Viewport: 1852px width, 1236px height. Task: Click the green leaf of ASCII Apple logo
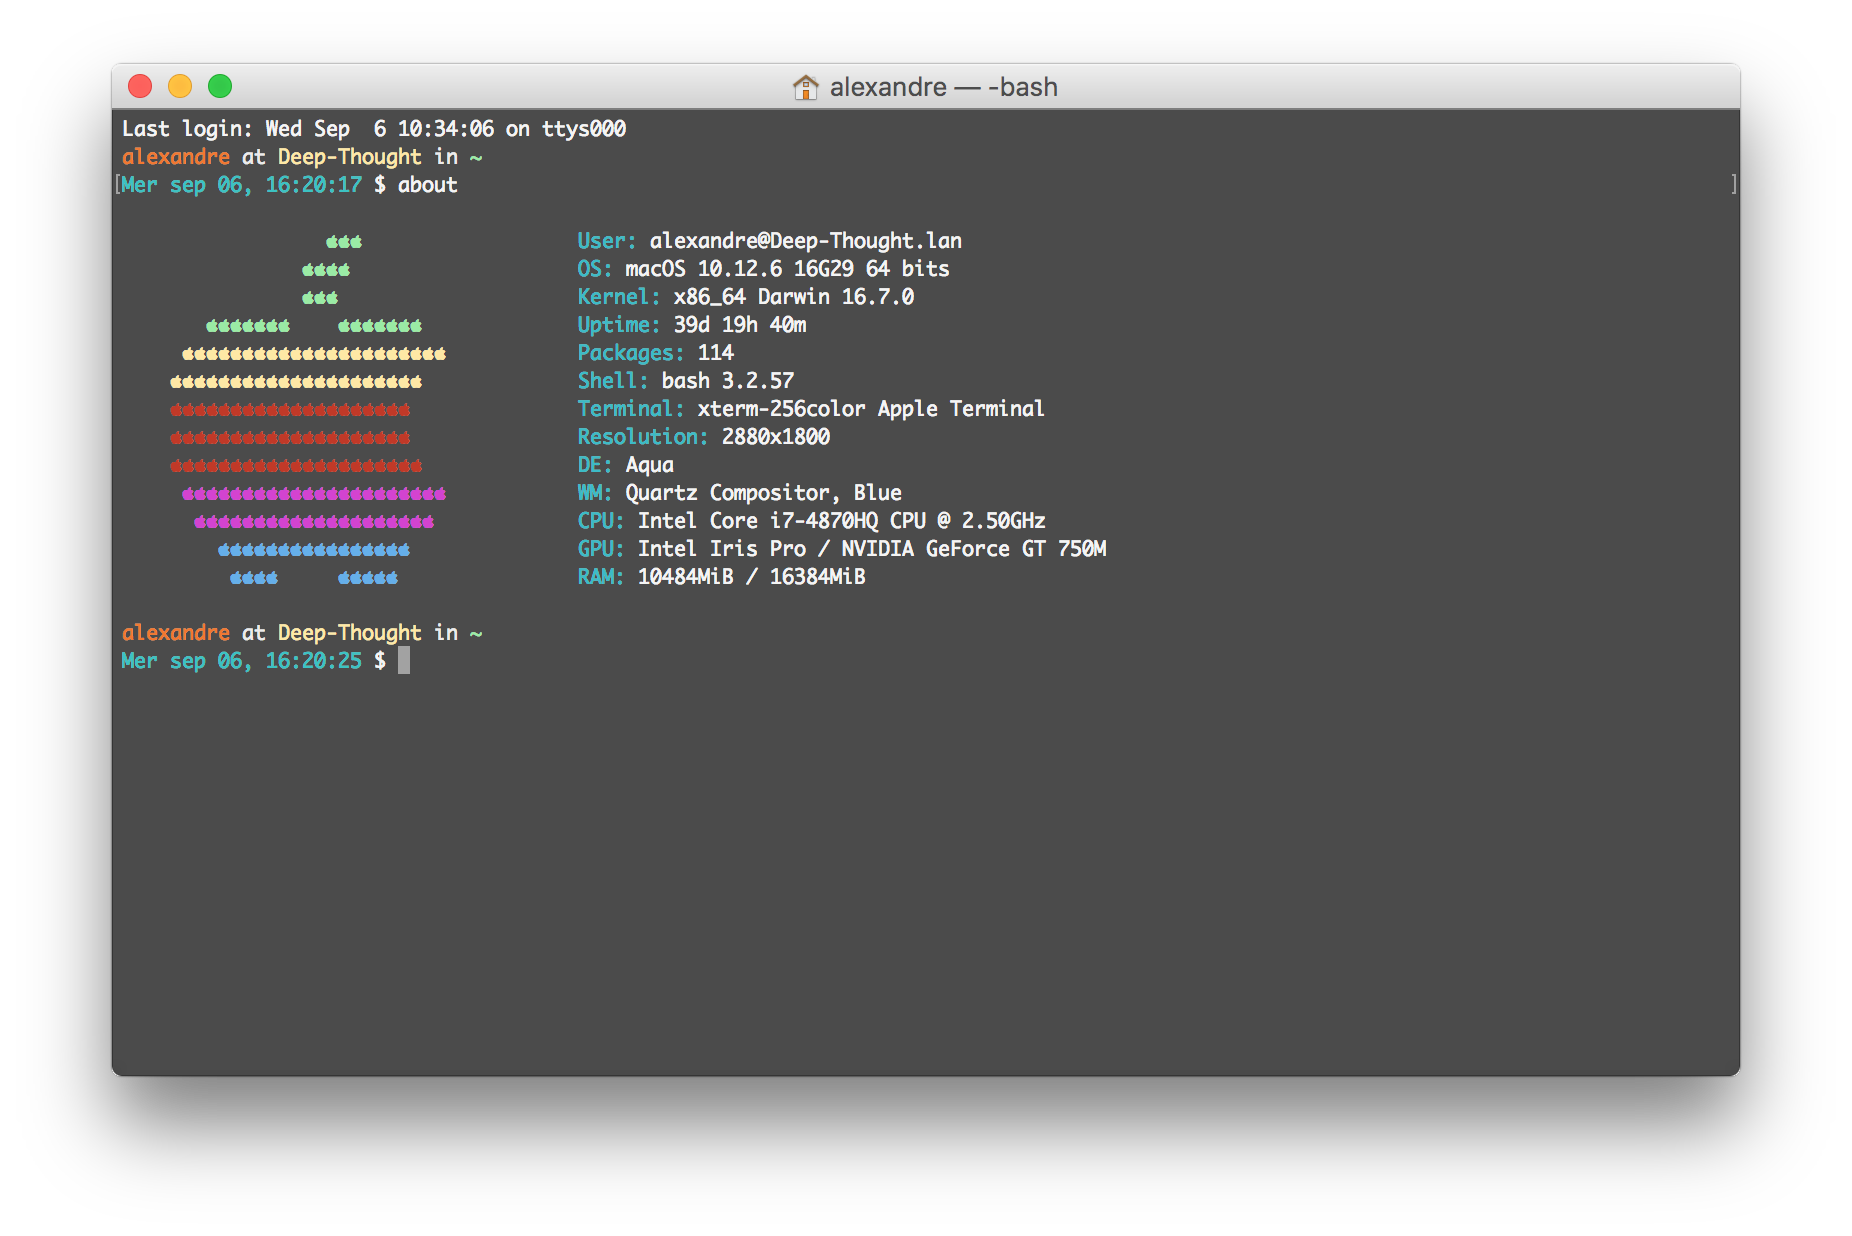pyautogui.click(x=330, y=269)
